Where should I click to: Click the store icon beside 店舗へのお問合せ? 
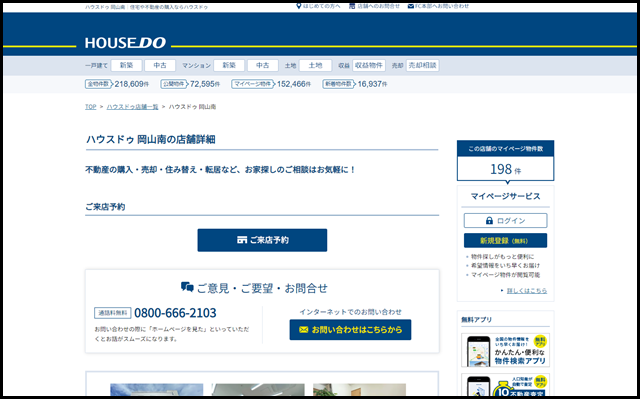coord(352,6)
